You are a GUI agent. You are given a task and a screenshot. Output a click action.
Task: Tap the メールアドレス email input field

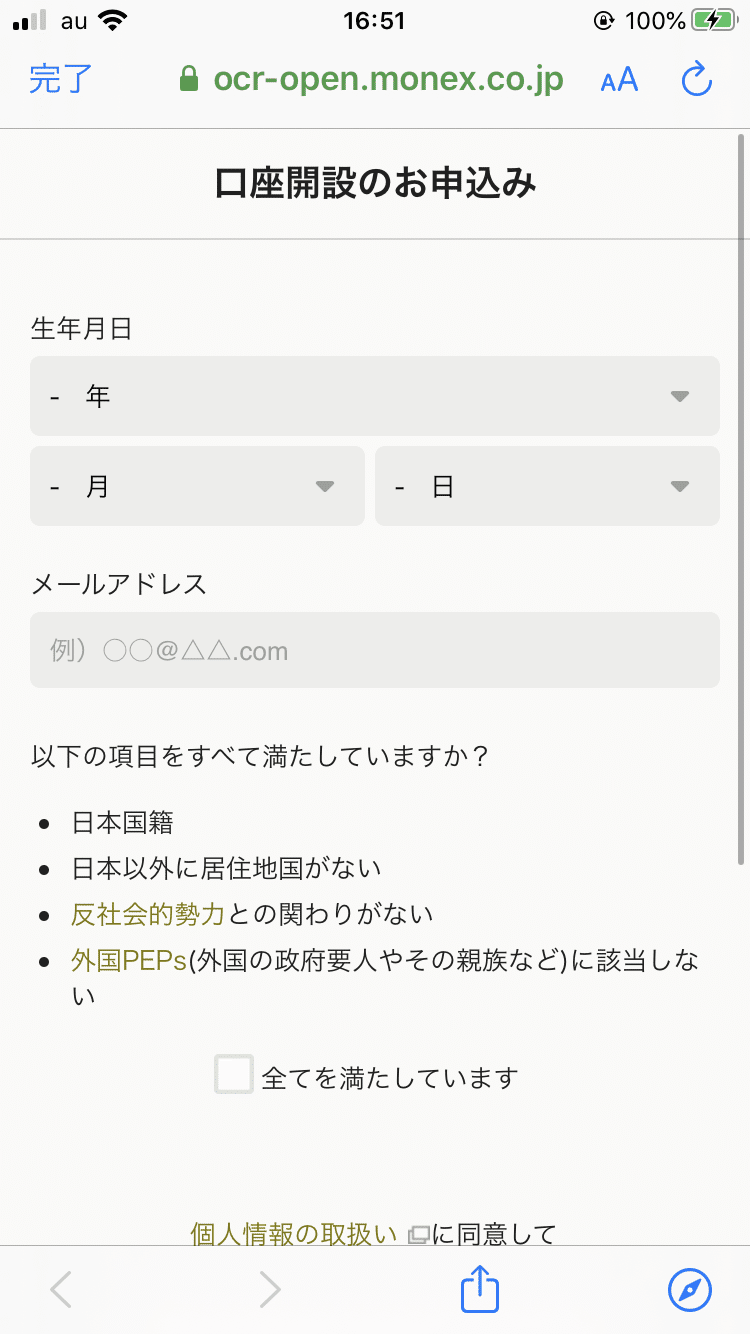tap(375, 649)
